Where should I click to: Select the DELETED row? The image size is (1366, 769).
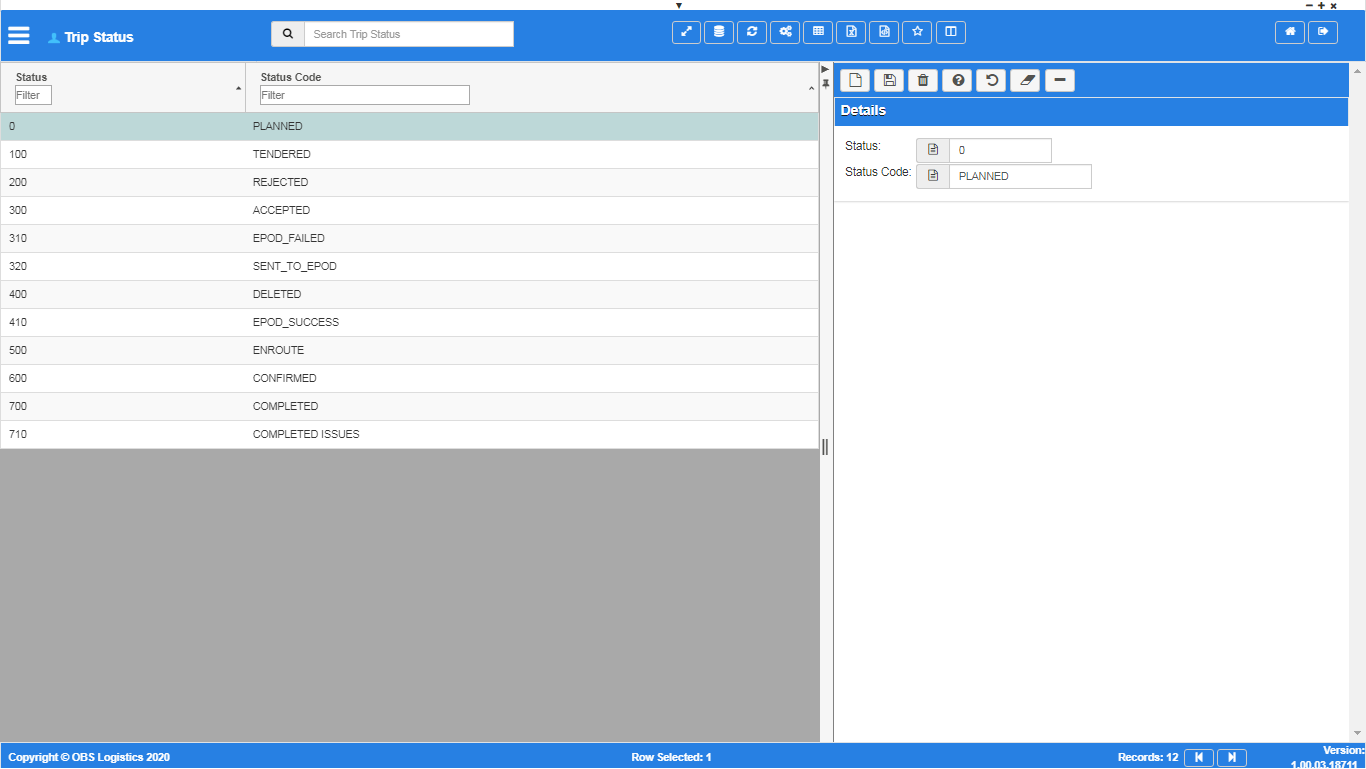point(409,294)
